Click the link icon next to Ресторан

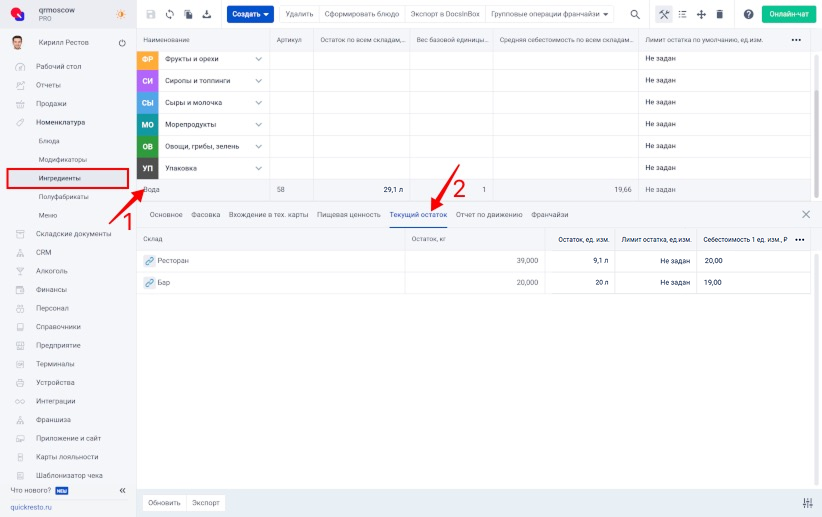[149, 260]
